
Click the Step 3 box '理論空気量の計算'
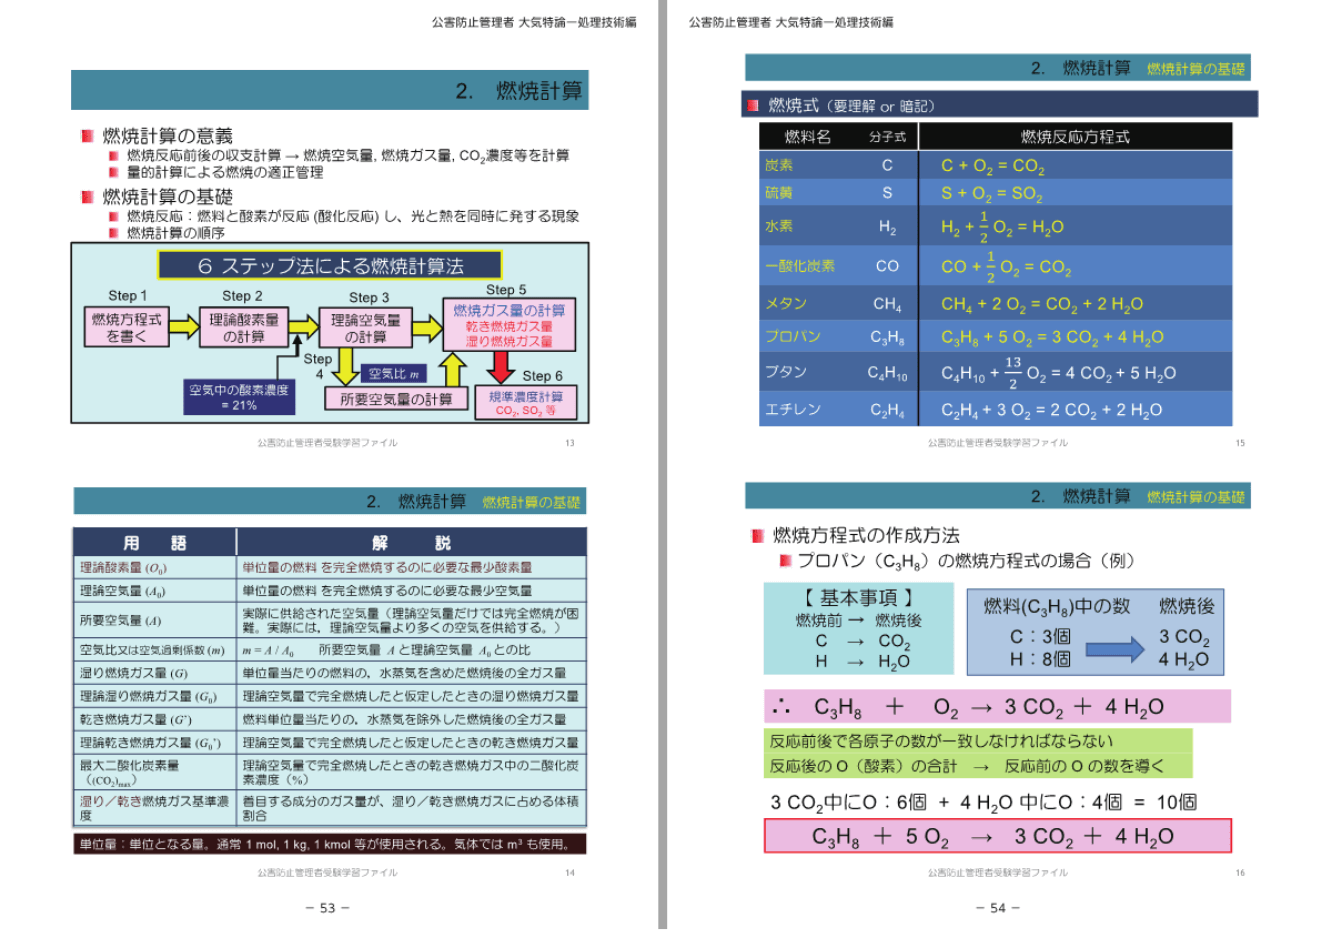pyautogui.click(x=365, y=328)
